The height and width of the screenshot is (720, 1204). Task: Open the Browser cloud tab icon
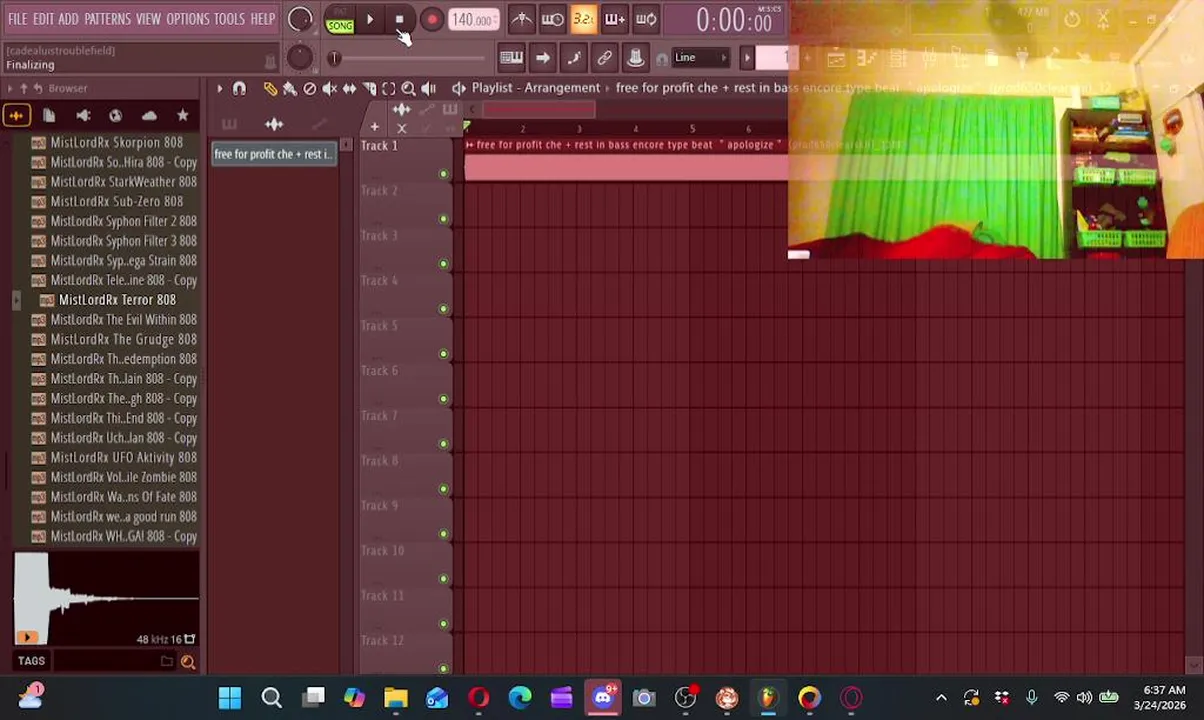149,116
